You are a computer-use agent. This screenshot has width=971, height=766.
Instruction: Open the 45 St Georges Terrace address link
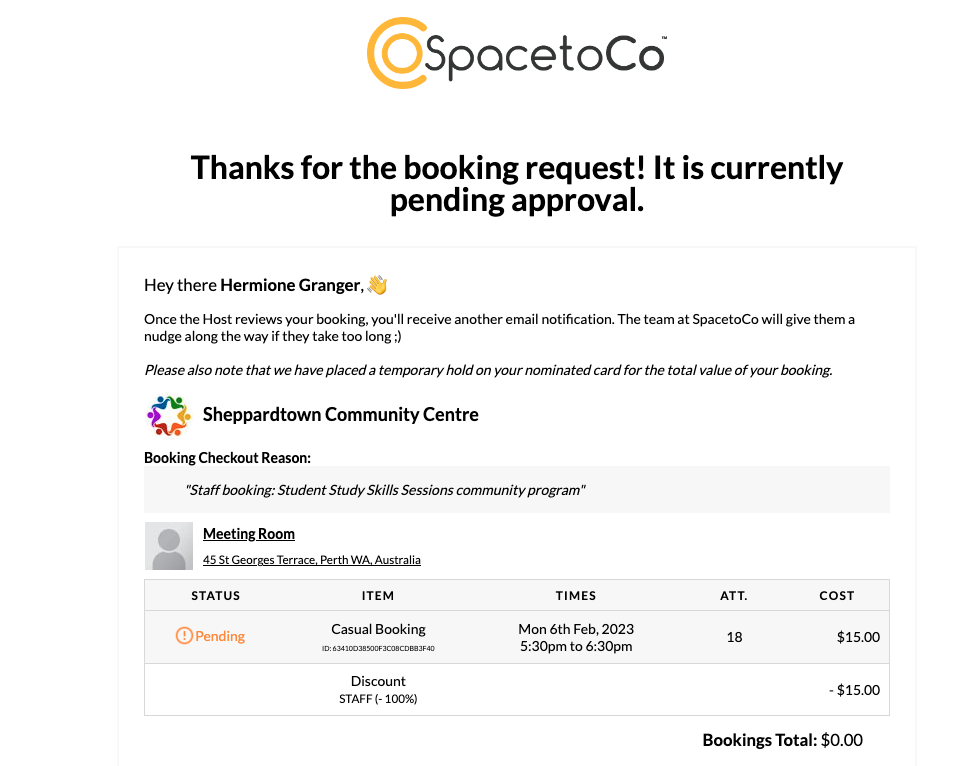pos(312,560)
